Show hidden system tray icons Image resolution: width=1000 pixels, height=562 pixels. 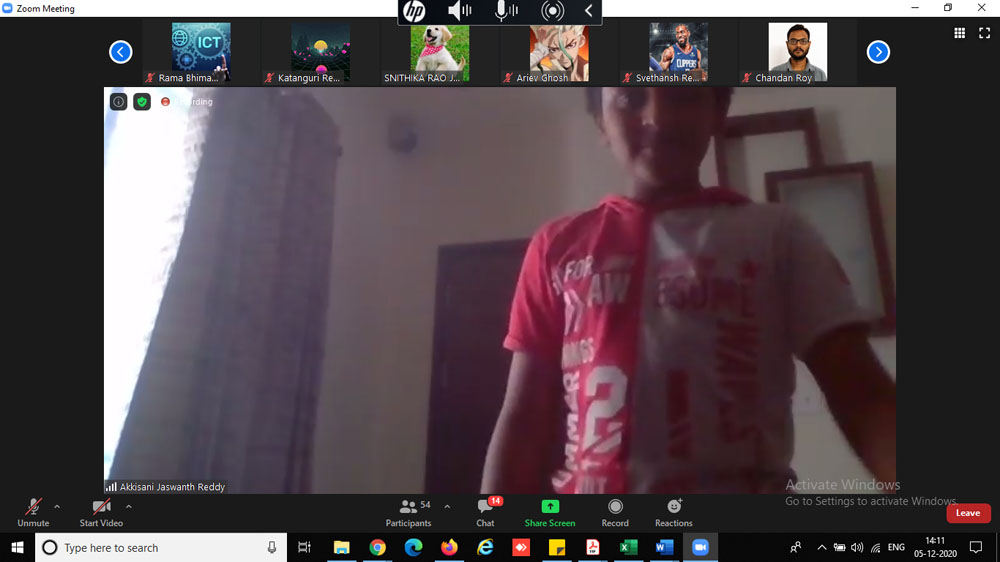click(x=821, y=547)
